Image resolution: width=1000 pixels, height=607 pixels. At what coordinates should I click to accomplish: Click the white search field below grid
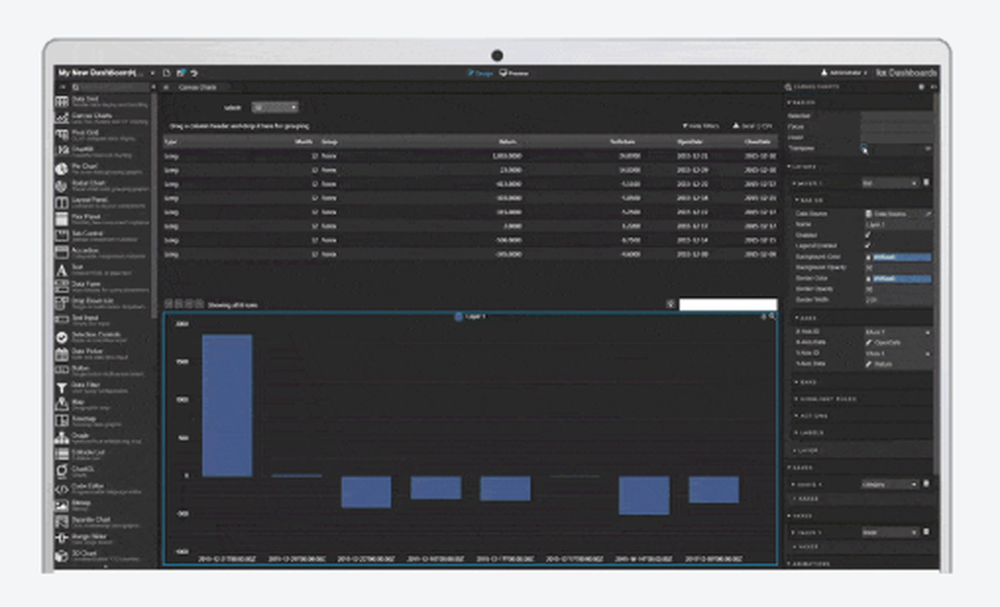tap(728, 305)
